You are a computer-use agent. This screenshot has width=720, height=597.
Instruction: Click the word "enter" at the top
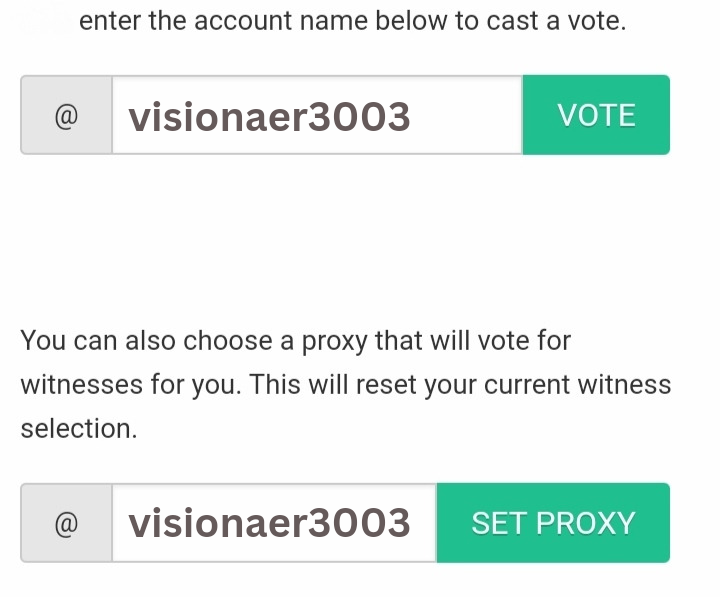click(x=109, y=21)
